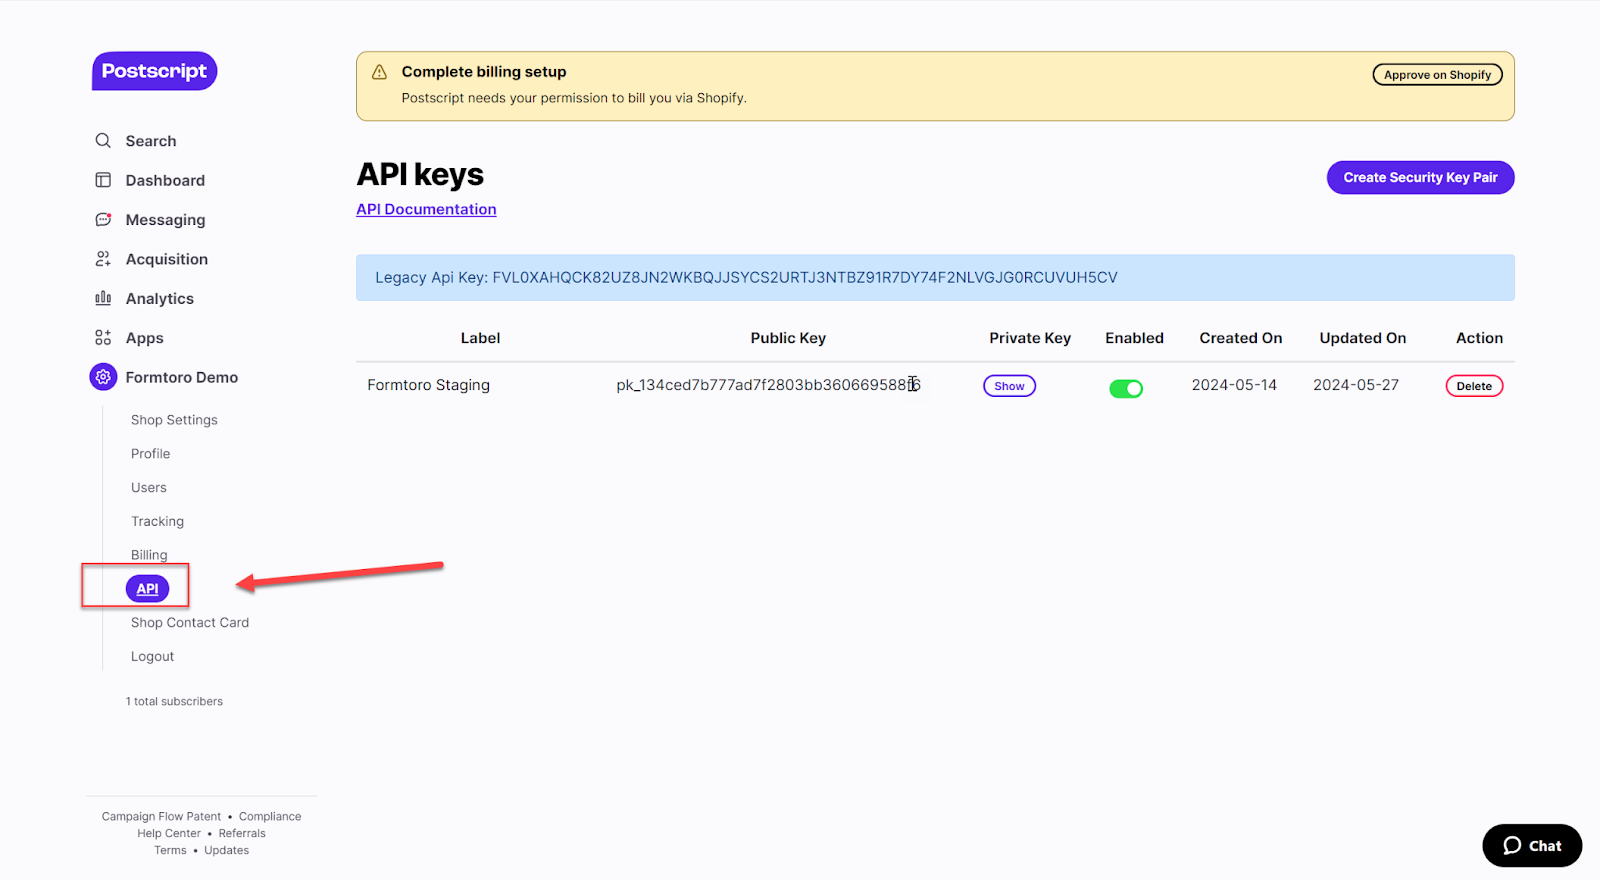Viewport: 1600px width, 880px height.
Task: Open the Help Center link
Action: tap(169, 834)
